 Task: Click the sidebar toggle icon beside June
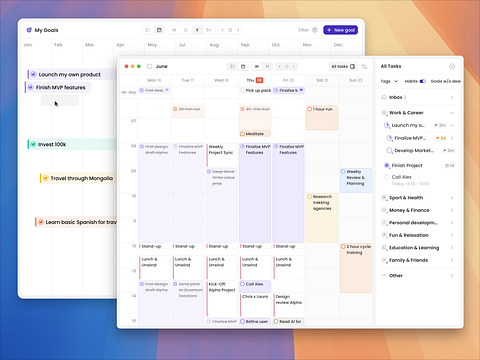(x=149, y=66)
